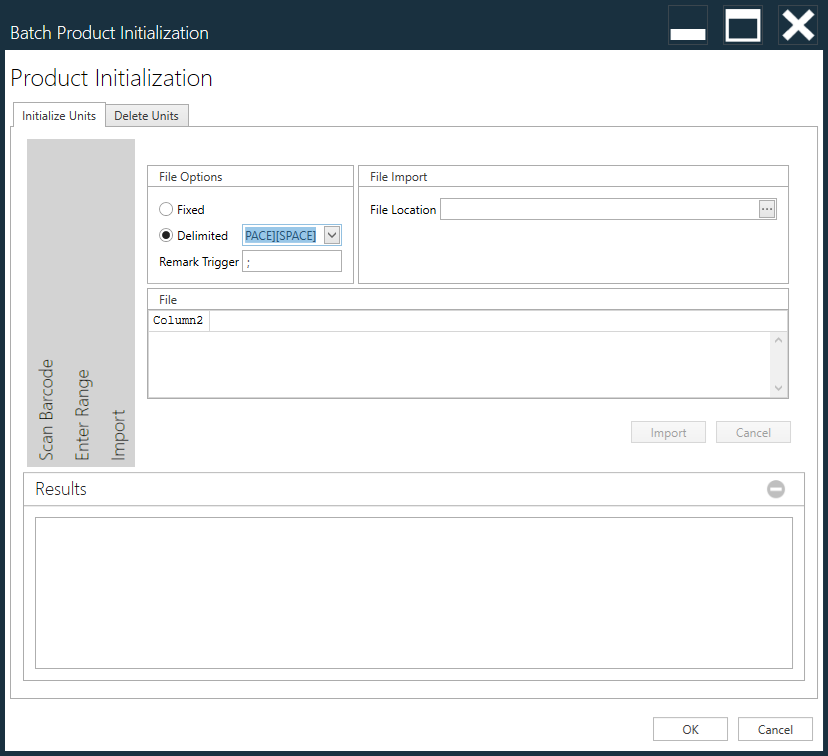Open the file browser via the ellipsis button
Screen dimensions: 828x756
click(769, 209)
